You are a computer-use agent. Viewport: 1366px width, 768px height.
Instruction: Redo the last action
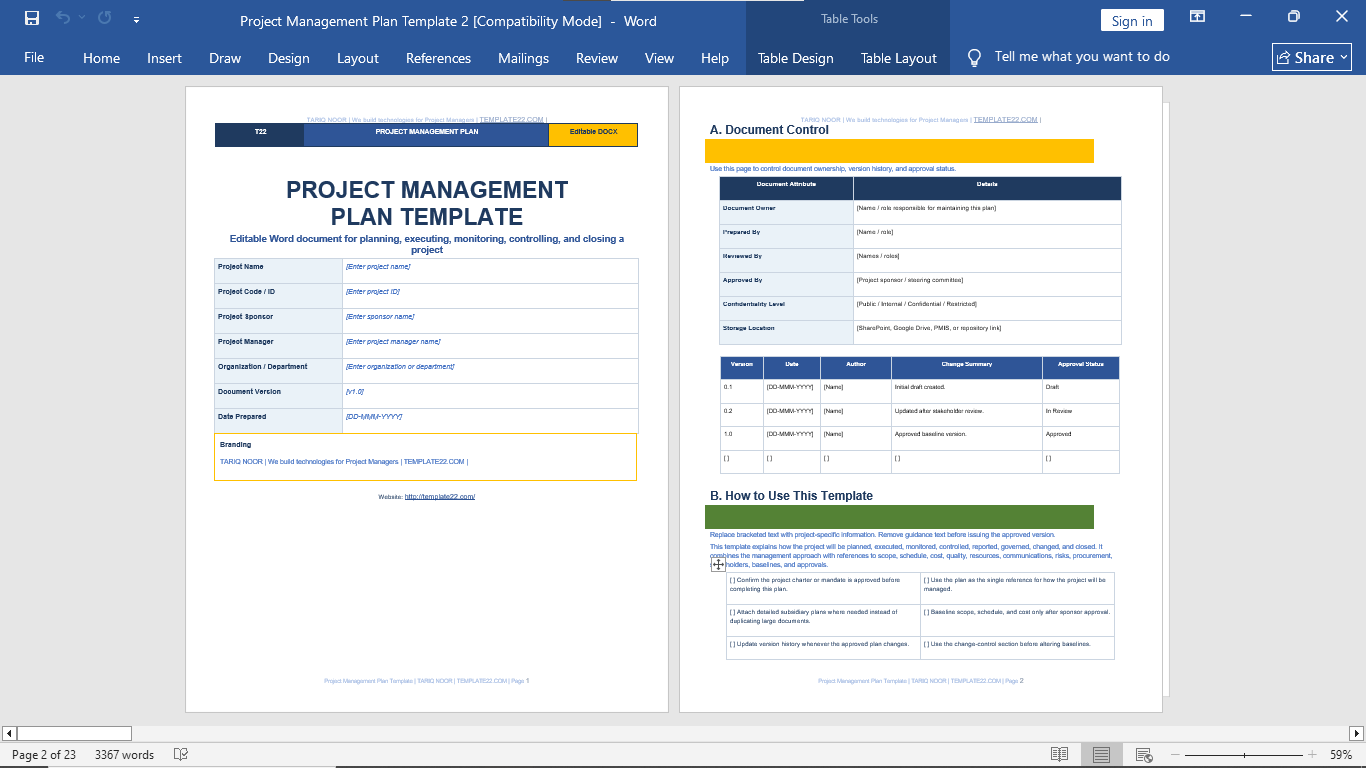[105, 18]
